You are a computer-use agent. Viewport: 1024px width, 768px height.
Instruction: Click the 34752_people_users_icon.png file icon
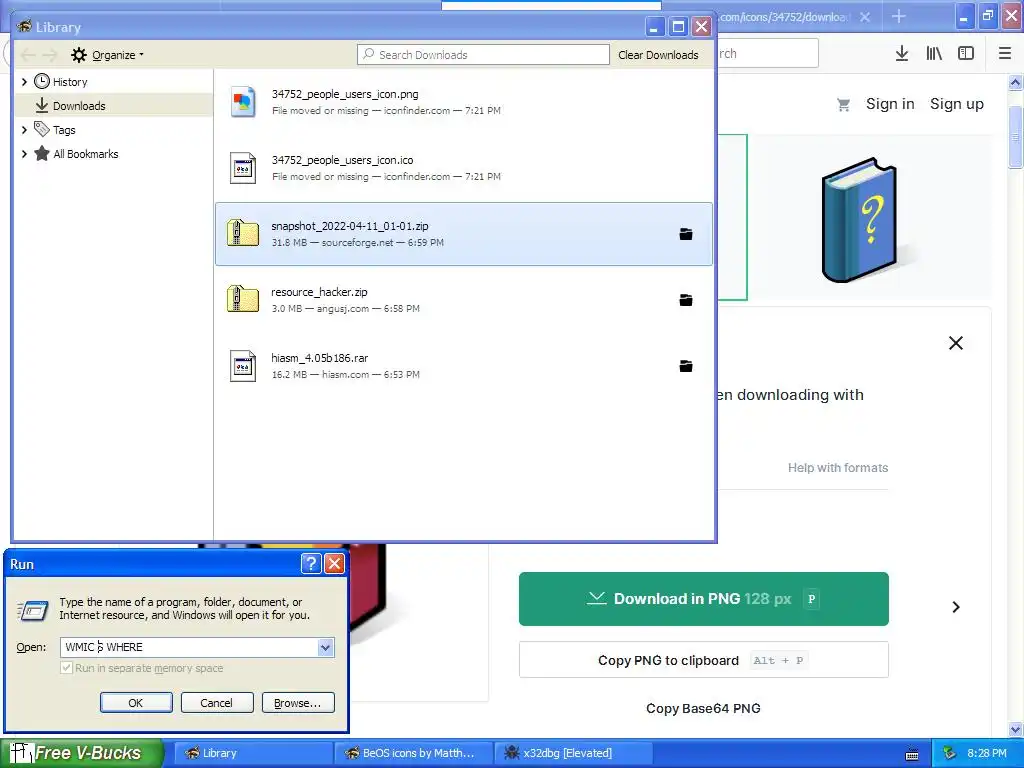[243, 102]
